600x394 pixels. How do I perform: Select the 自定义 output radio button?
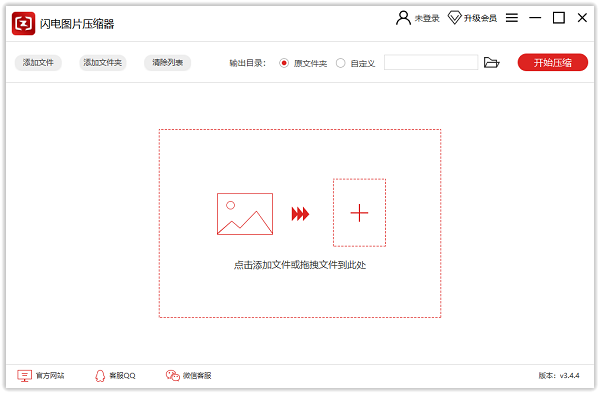click(x=341, y=63)
